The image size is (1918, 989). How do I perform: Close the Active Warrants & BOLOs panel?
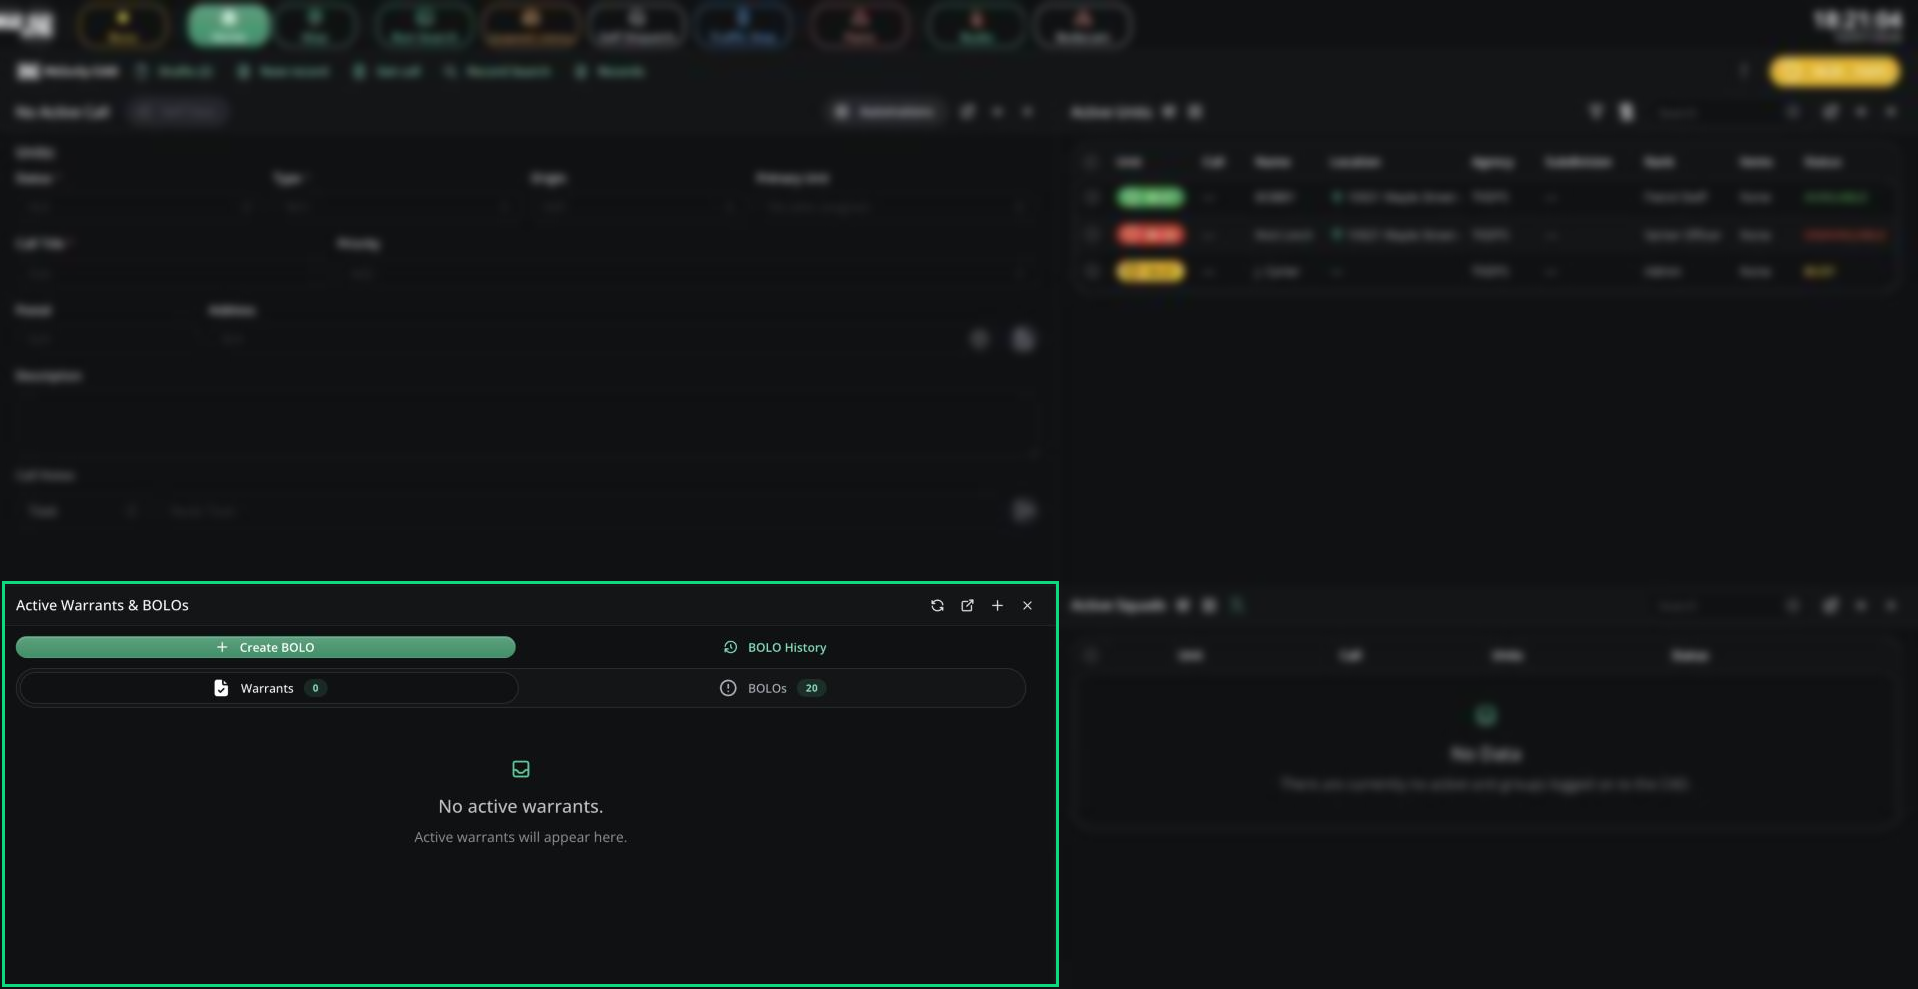[1027, 606]
